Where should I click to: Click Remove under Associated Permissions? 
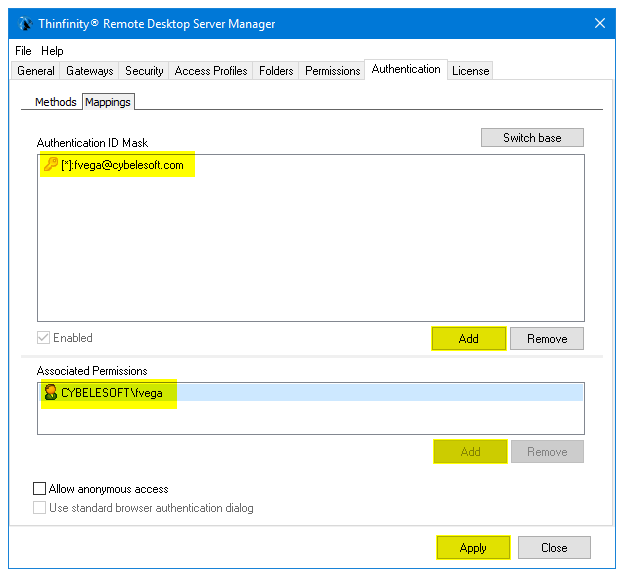(547, 452)
